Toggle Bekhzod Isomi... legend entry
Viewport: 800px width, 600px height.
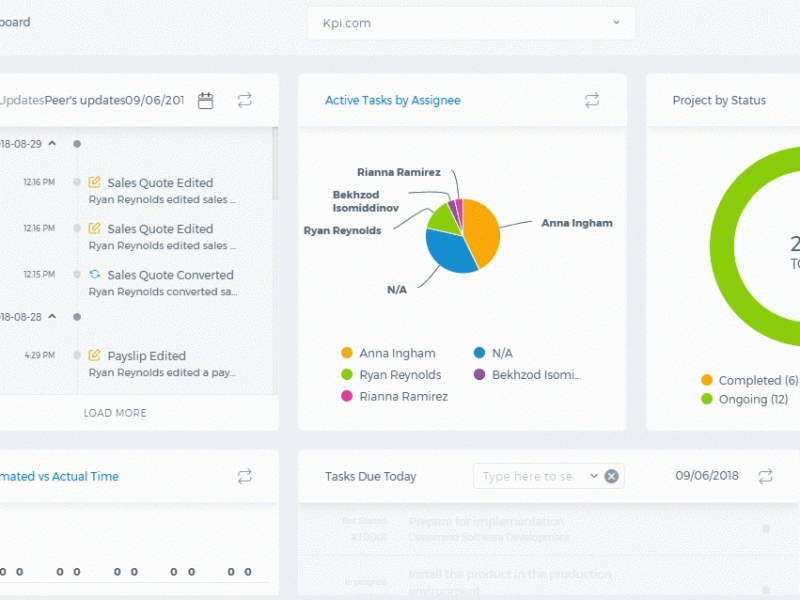[528, 374]
